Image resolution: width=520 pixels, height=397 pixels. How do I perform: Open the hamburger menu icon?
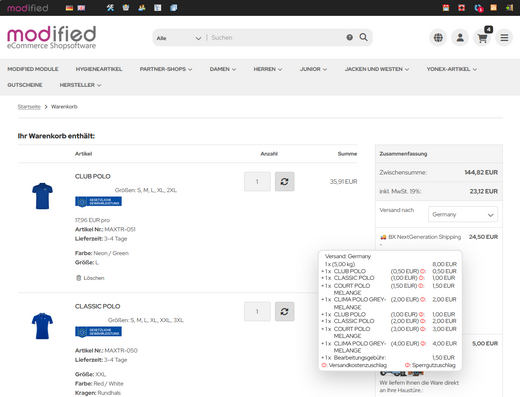(504, 38)
